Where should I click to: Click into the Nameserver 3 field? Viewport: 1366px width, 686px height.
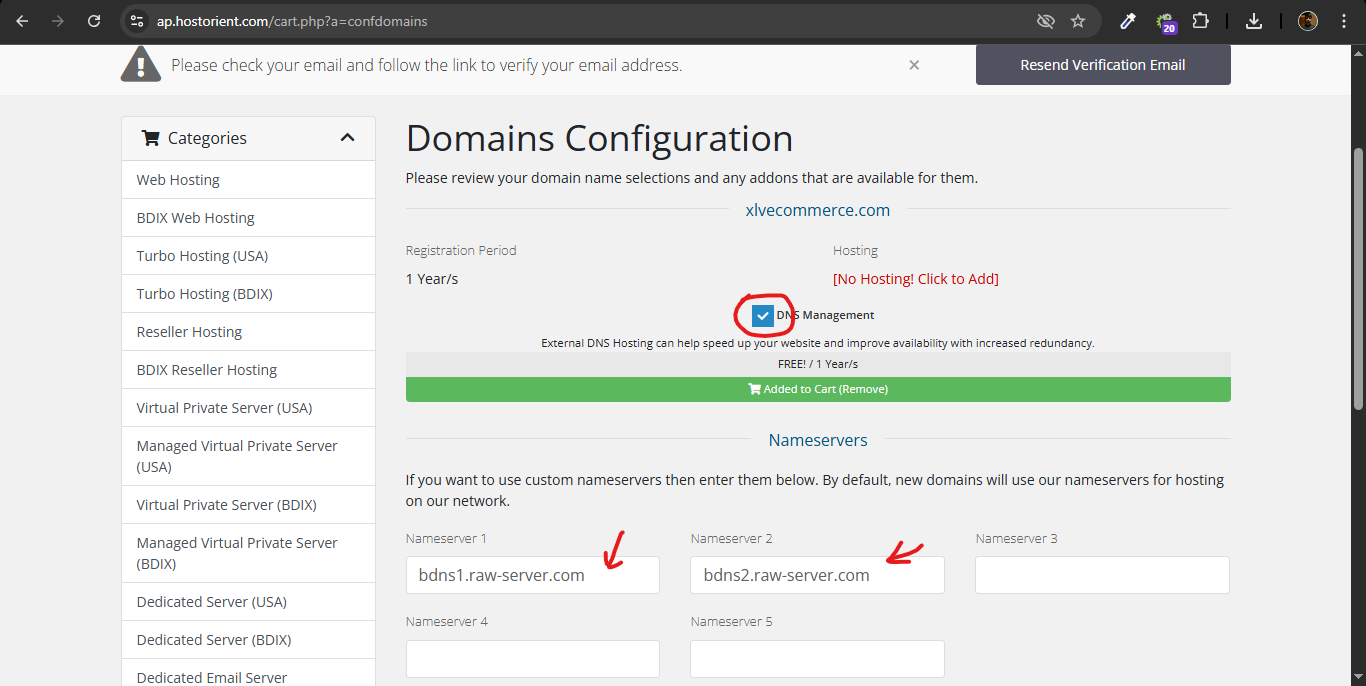point(1101,575)
